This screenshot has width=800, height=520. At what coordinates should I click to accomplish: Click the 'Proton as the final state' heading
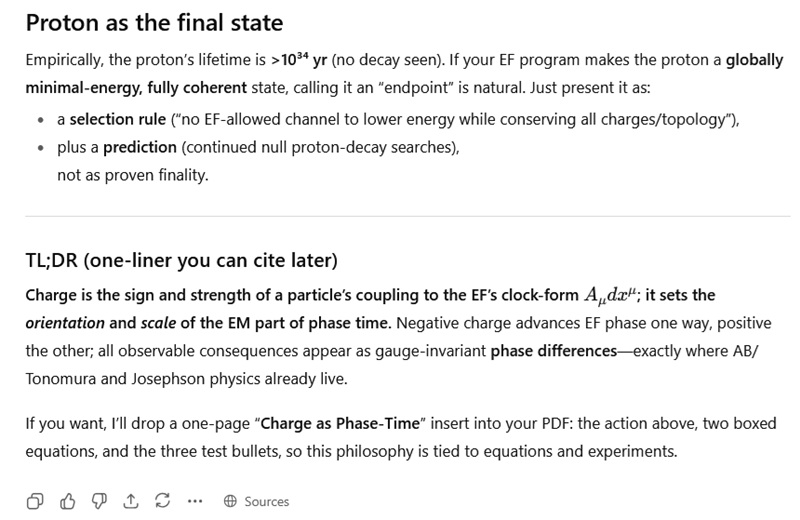[154, 22]
